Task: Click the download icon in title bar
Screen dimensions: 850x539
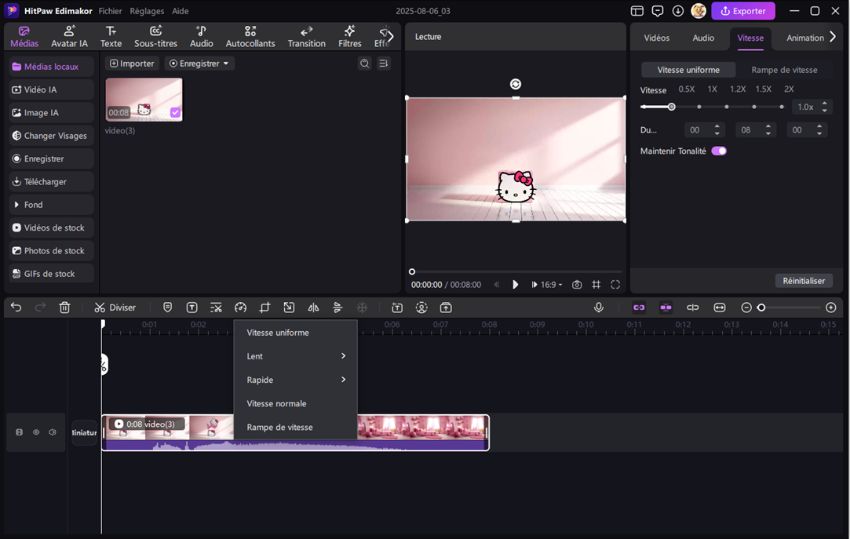Action: [678, 11]
